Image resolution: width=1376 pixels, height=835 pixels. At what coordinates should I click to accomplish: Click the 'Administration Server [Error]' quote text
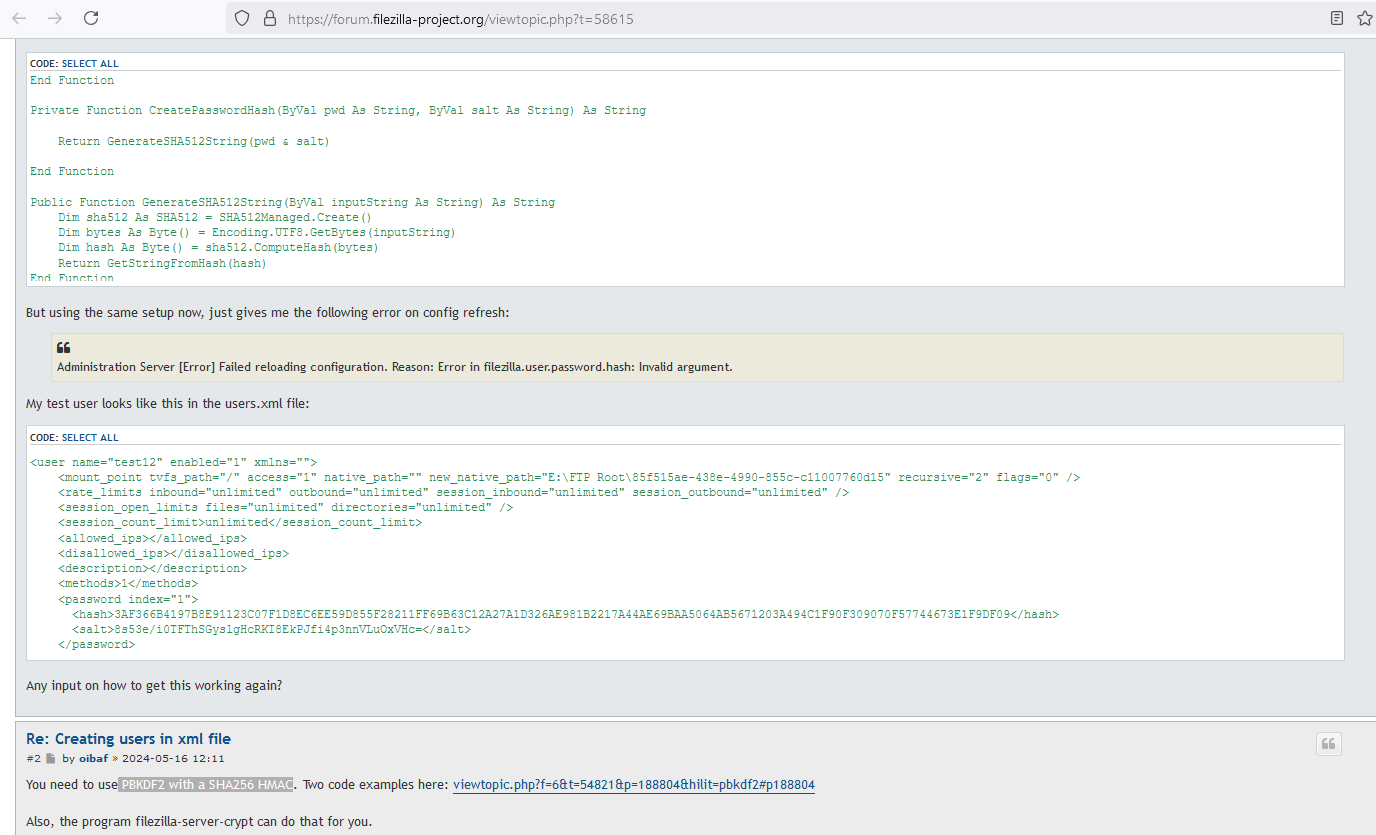coord(394,367)
